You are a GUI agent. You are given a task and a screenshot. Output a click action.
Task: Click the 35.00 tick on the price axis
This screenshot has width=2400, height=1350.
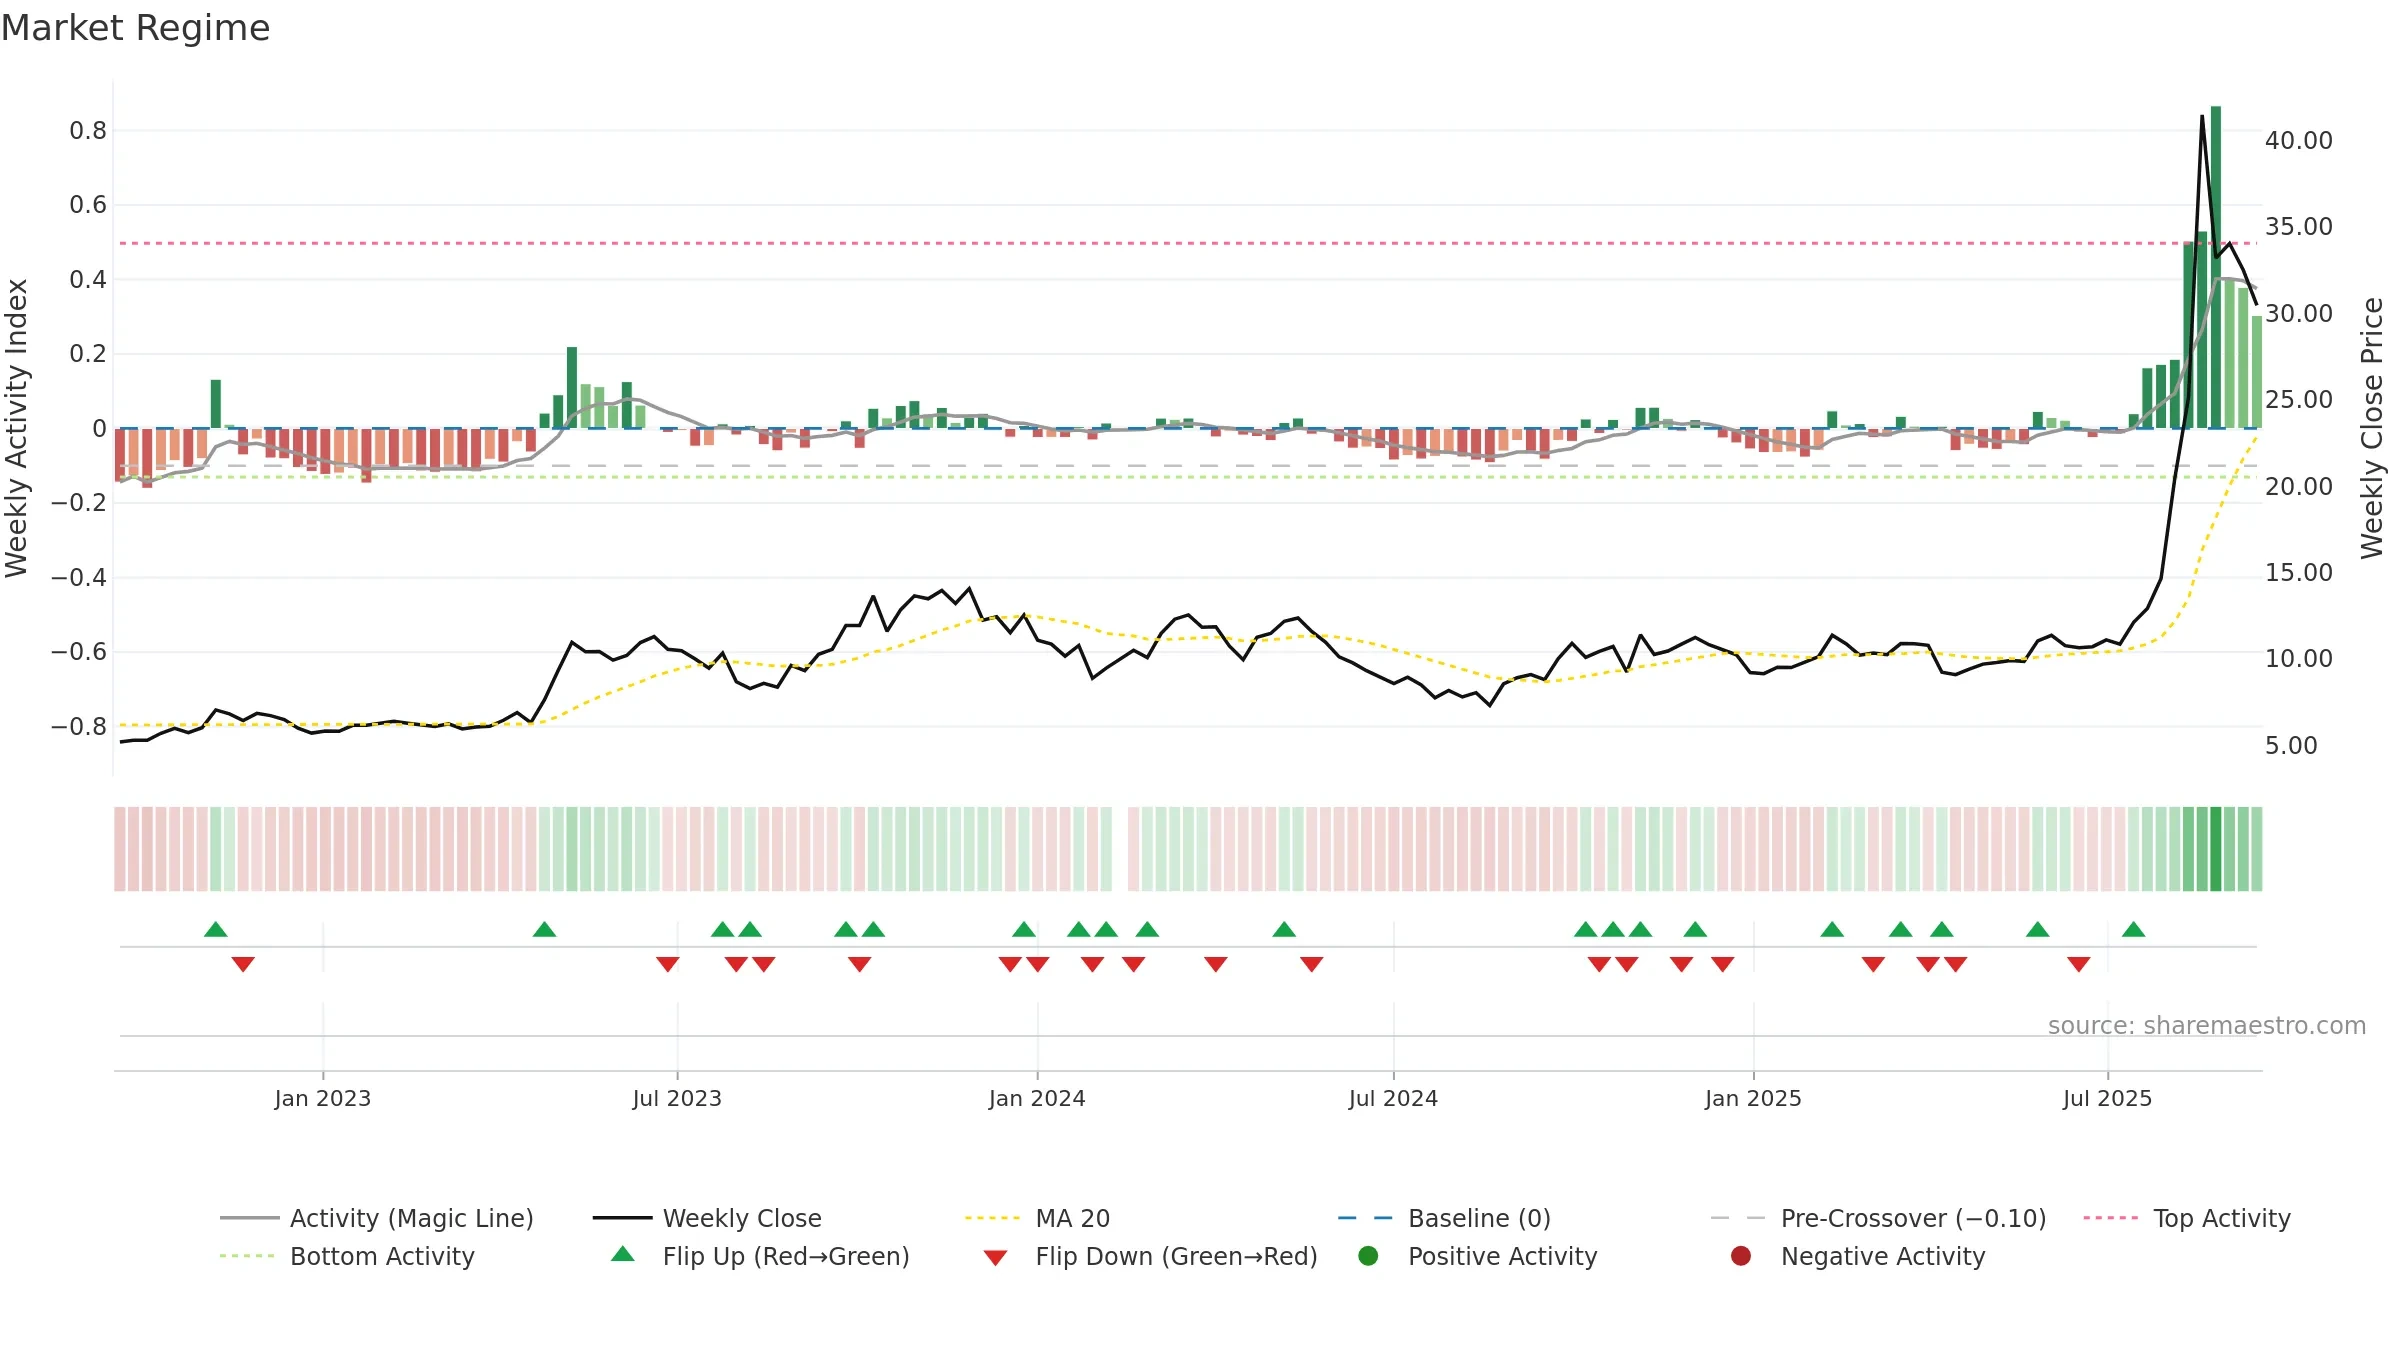2299,227
